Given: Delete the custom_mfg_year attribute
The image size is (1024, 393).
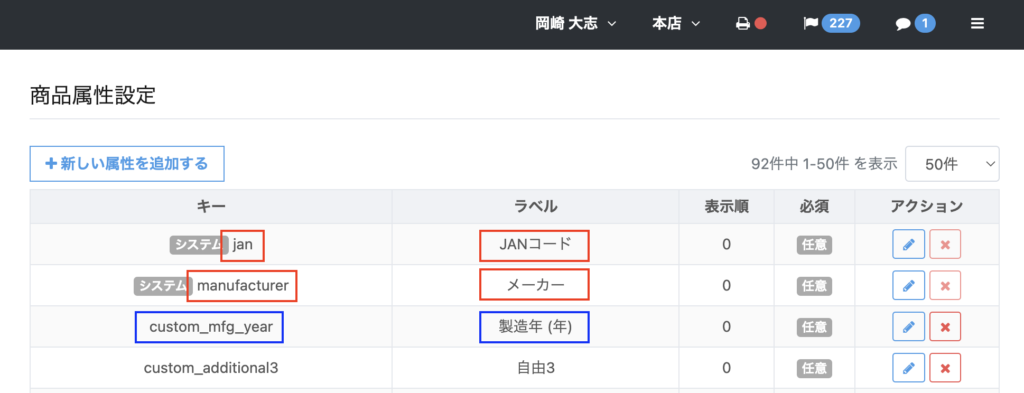Looking at the screenshot, I should 945,326.
